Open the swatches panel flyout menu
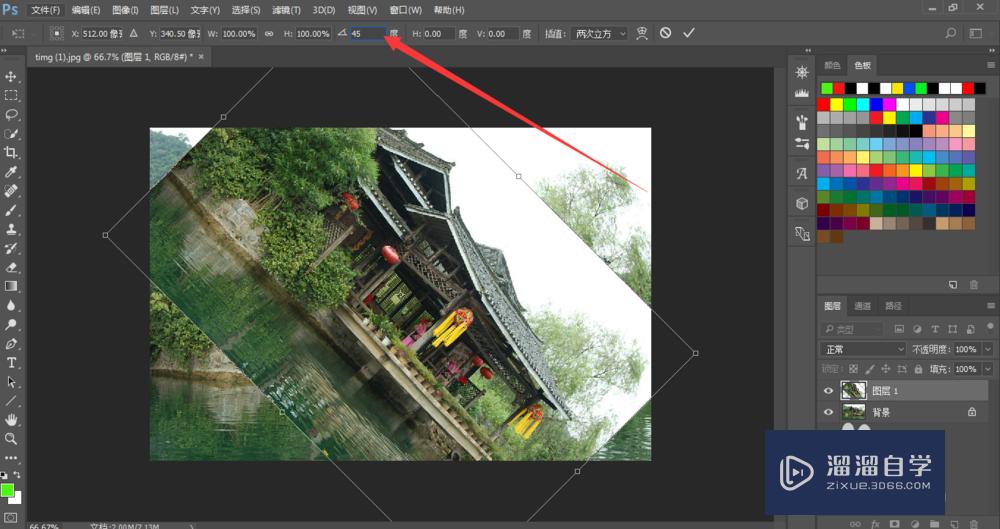 click(x=990, y=65)
